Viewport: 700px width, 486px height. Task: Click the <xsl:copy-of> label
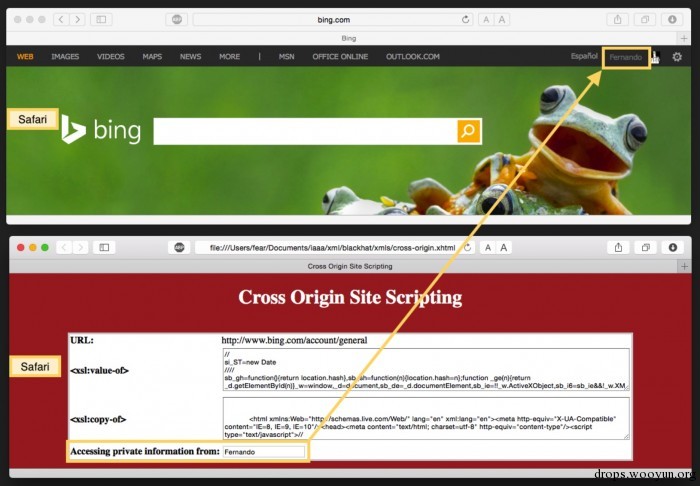[98, 420]
